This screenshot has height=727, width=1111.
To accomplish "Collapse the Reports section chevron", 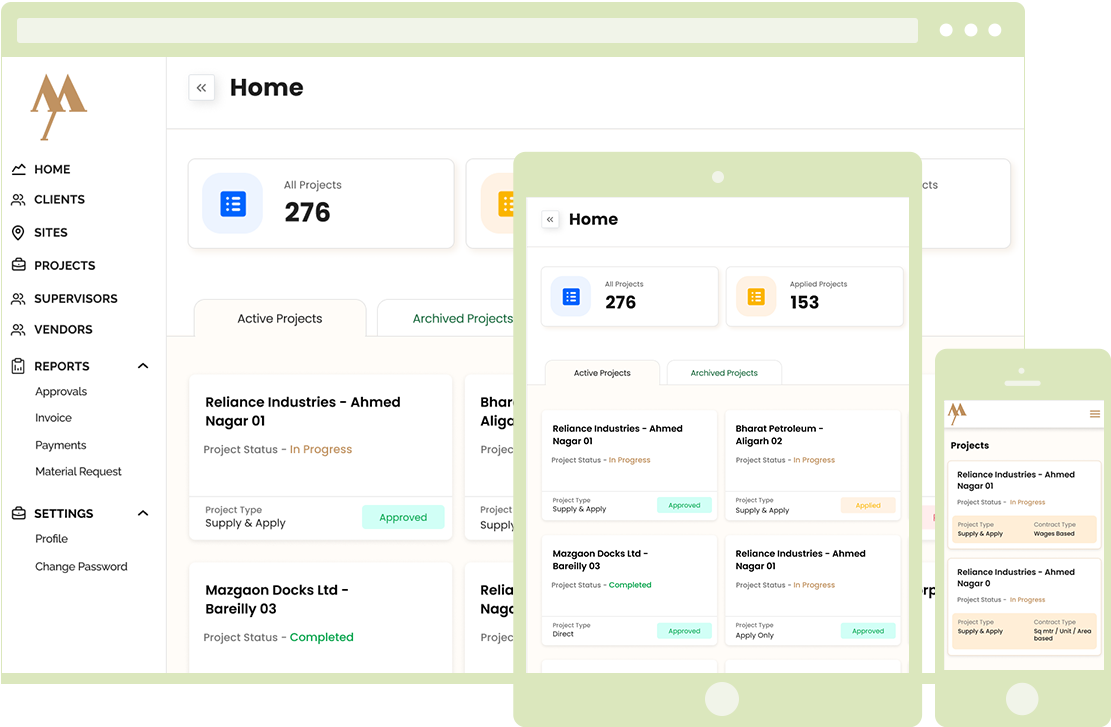I will click(143, 367).
